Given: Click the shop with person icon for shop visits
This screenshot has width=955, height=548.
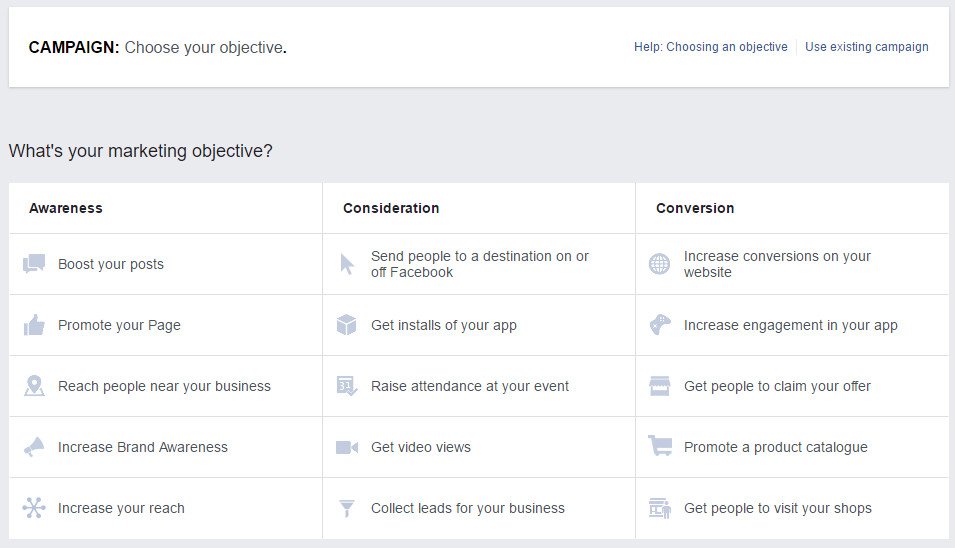Looking at the screenshot, I should [x=660, y=508].
